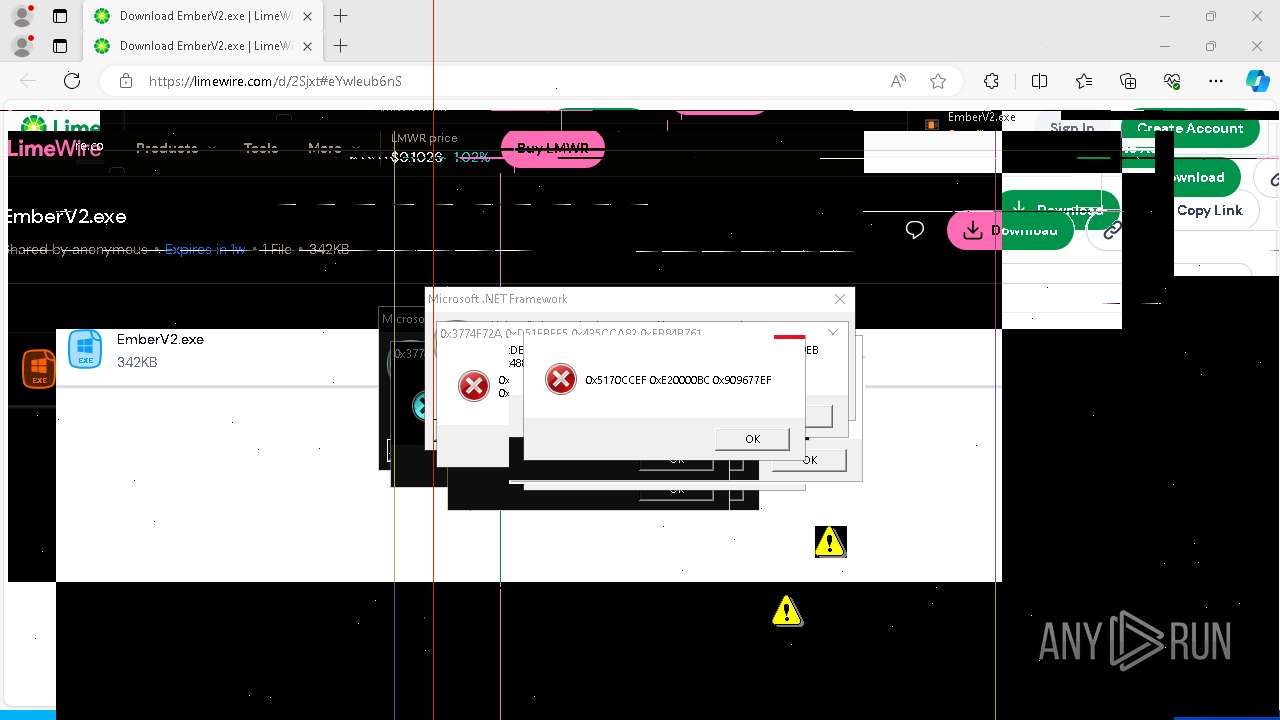Open the Products menu on LimeWire
The width and height of the screenshot is (1280, 720).
tap(175, 148)
